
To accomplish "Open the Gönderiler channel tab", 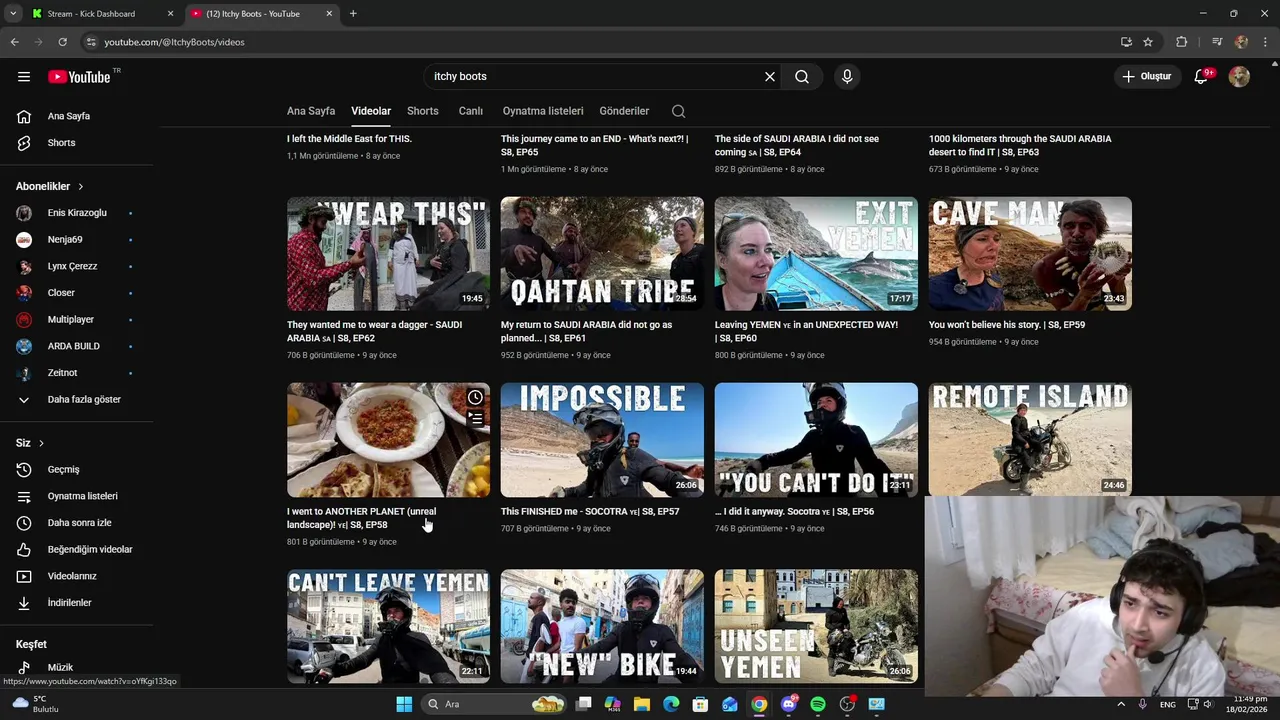I will (624, 111).
